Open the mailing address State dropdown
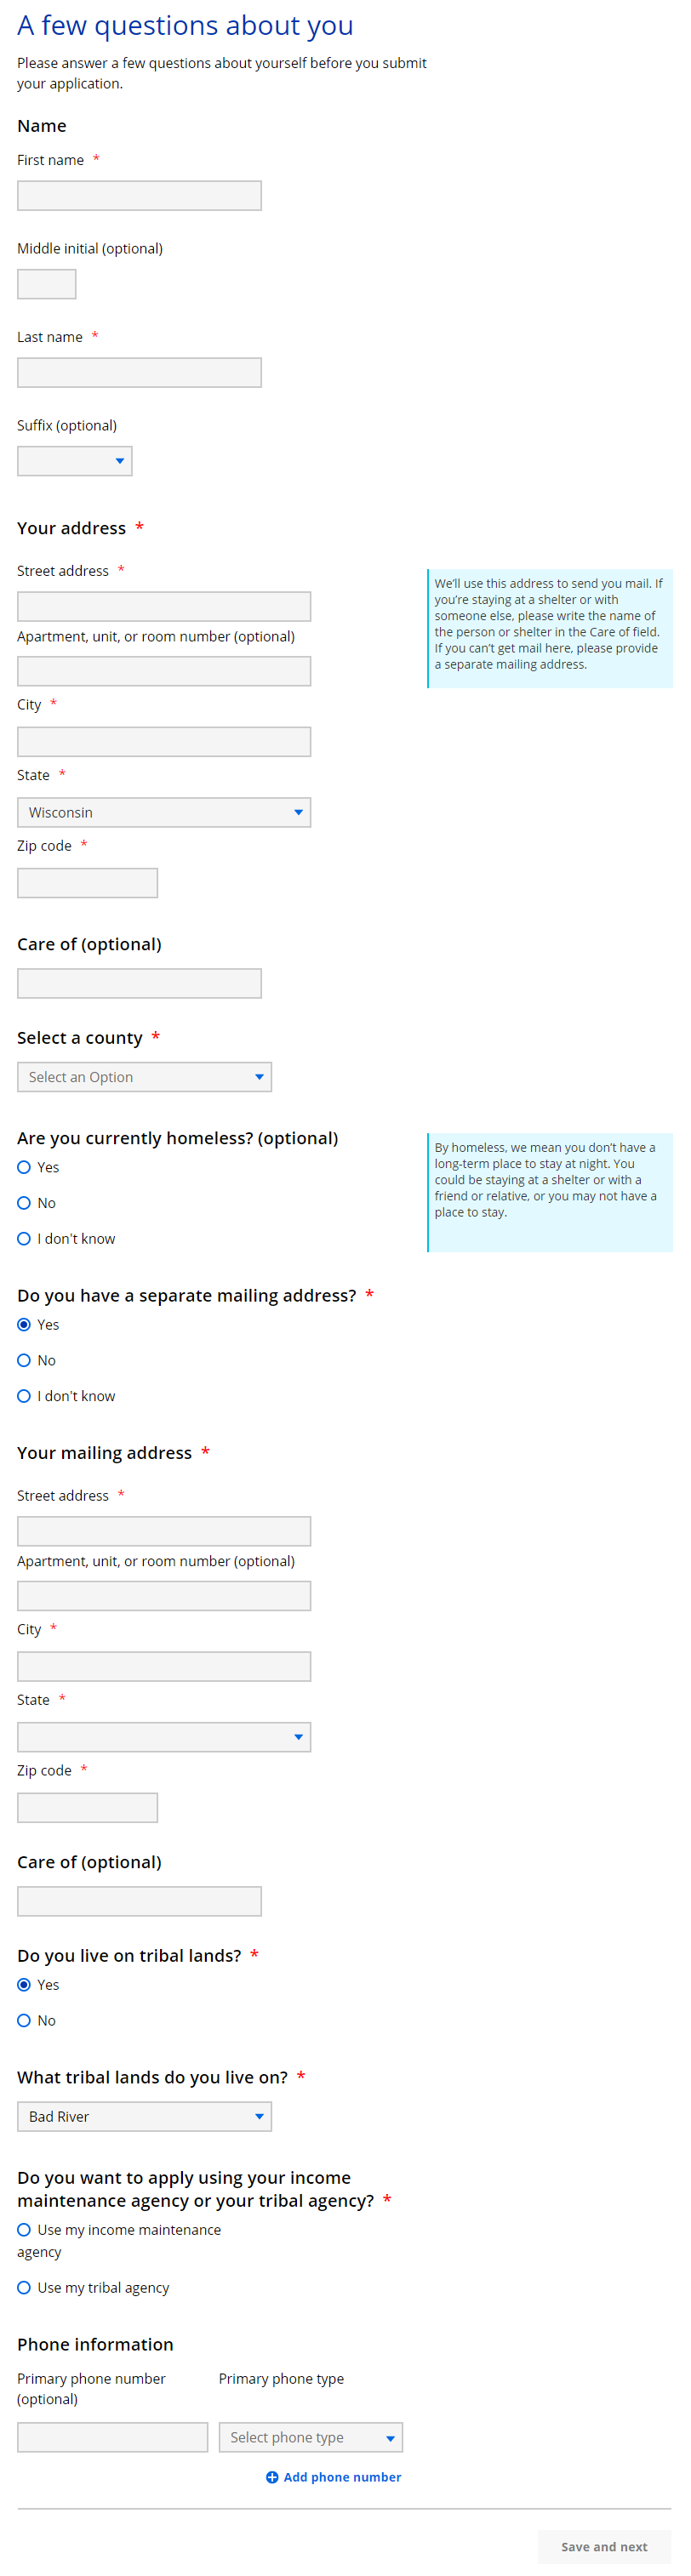Image resolution: width=691 pixels, height=2576 pixels. [164, 1737]
